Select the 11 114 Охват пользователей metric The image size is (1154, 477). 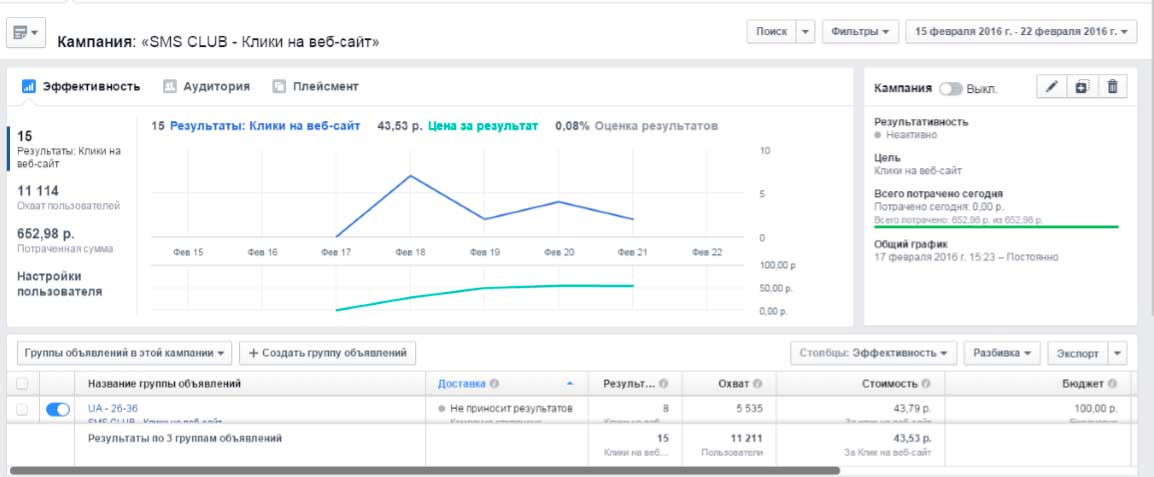pyautogui.click(x=70, y=198)
